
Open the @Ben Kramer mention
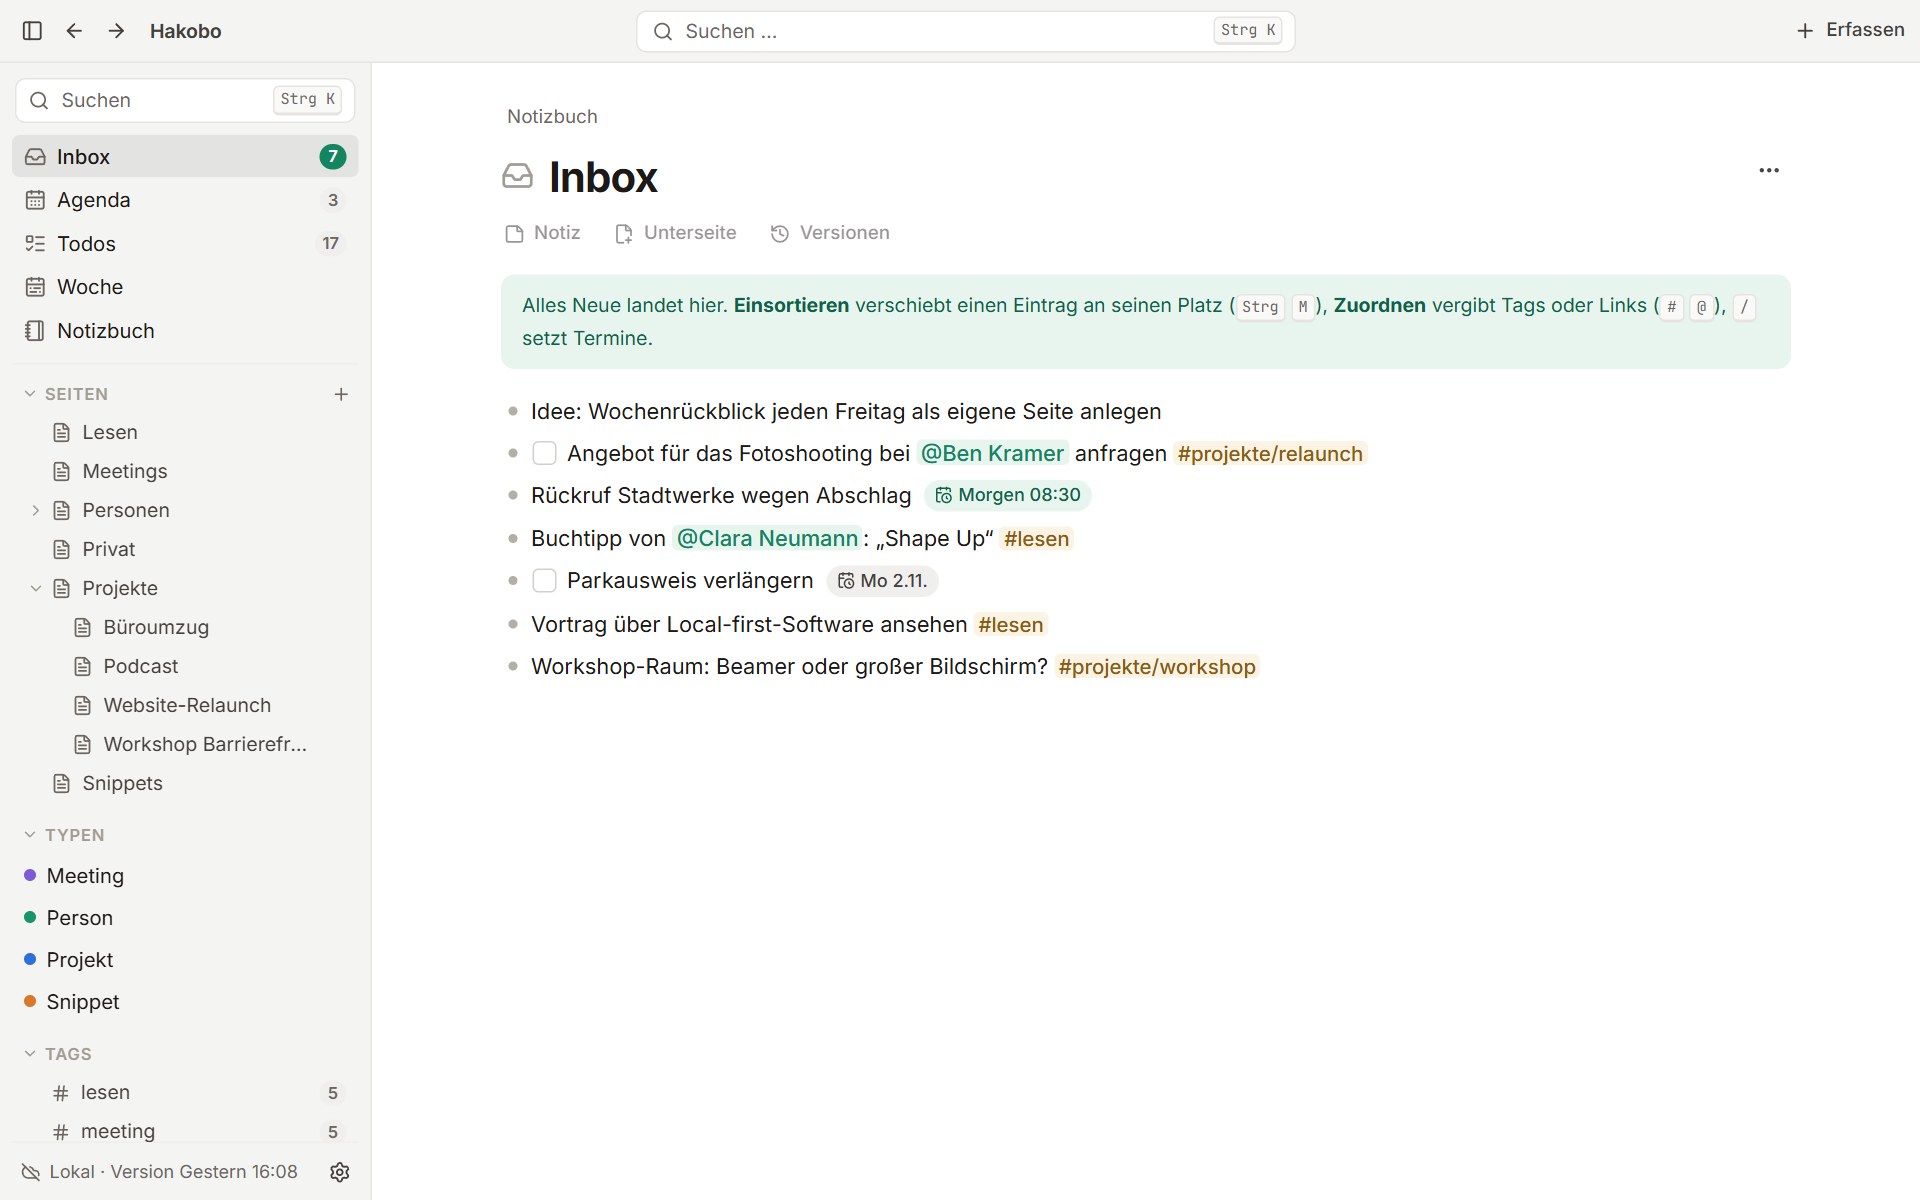point(992,454)
